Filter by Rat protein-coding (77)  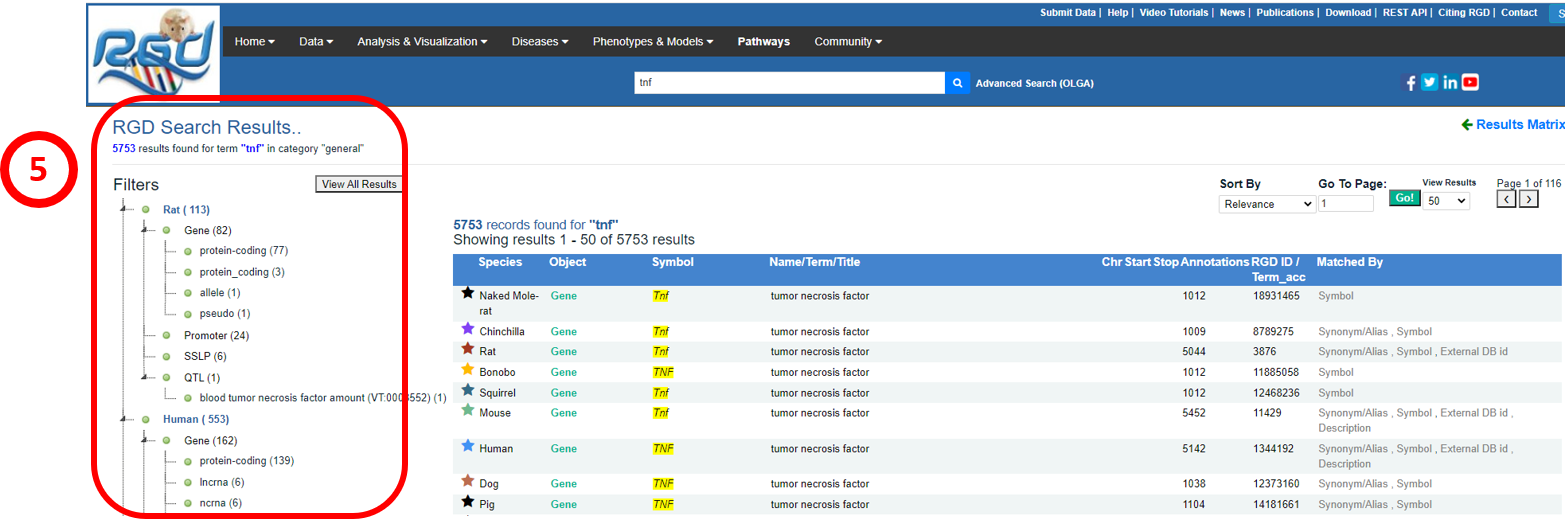click(243, 251)
